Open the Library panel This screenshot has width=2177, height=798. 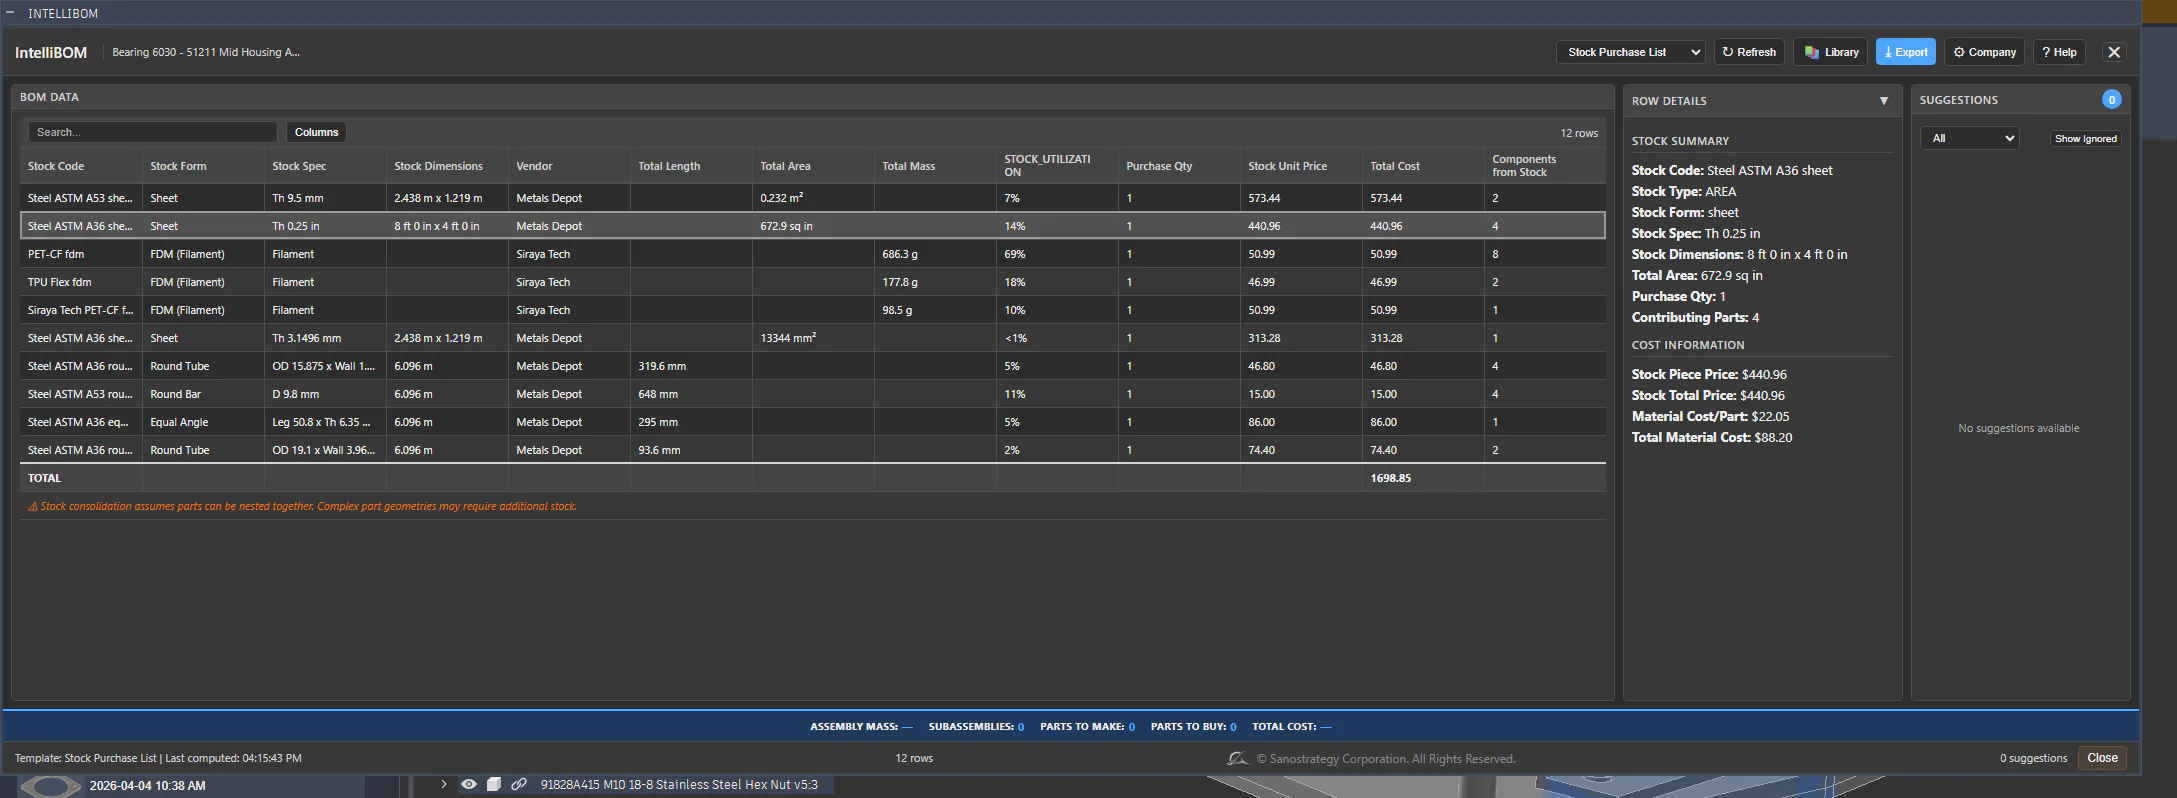point(1832,52)
